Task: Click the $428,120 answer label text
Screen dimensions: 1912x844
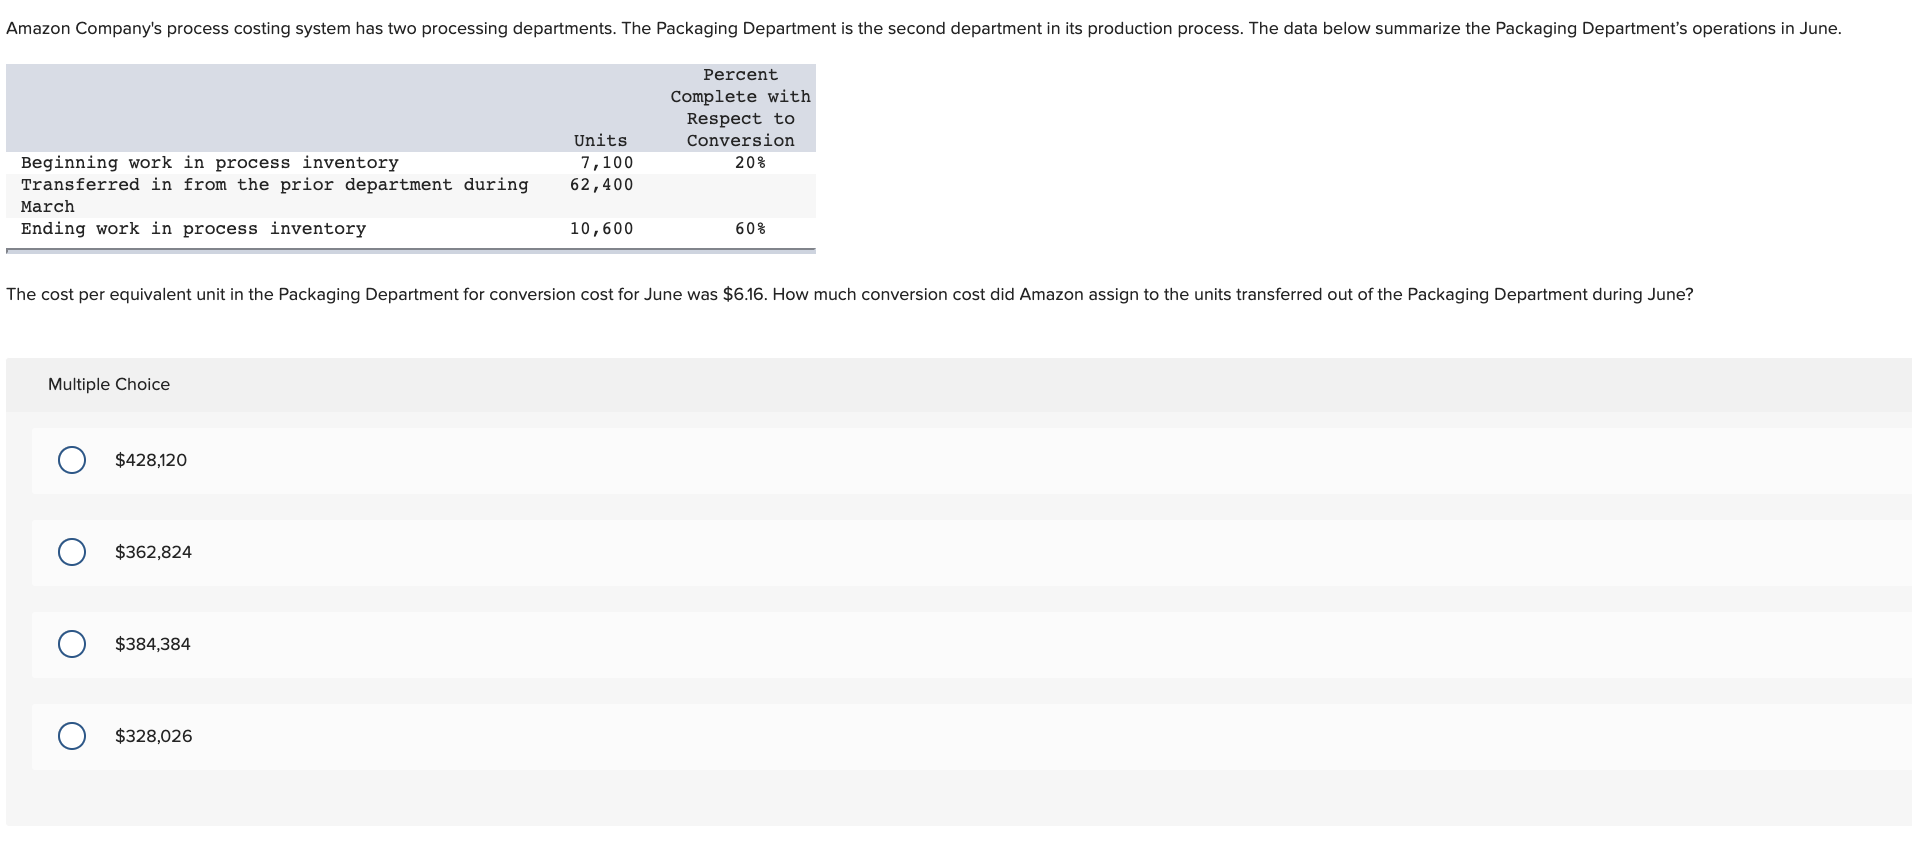Action: coord(150,460)
